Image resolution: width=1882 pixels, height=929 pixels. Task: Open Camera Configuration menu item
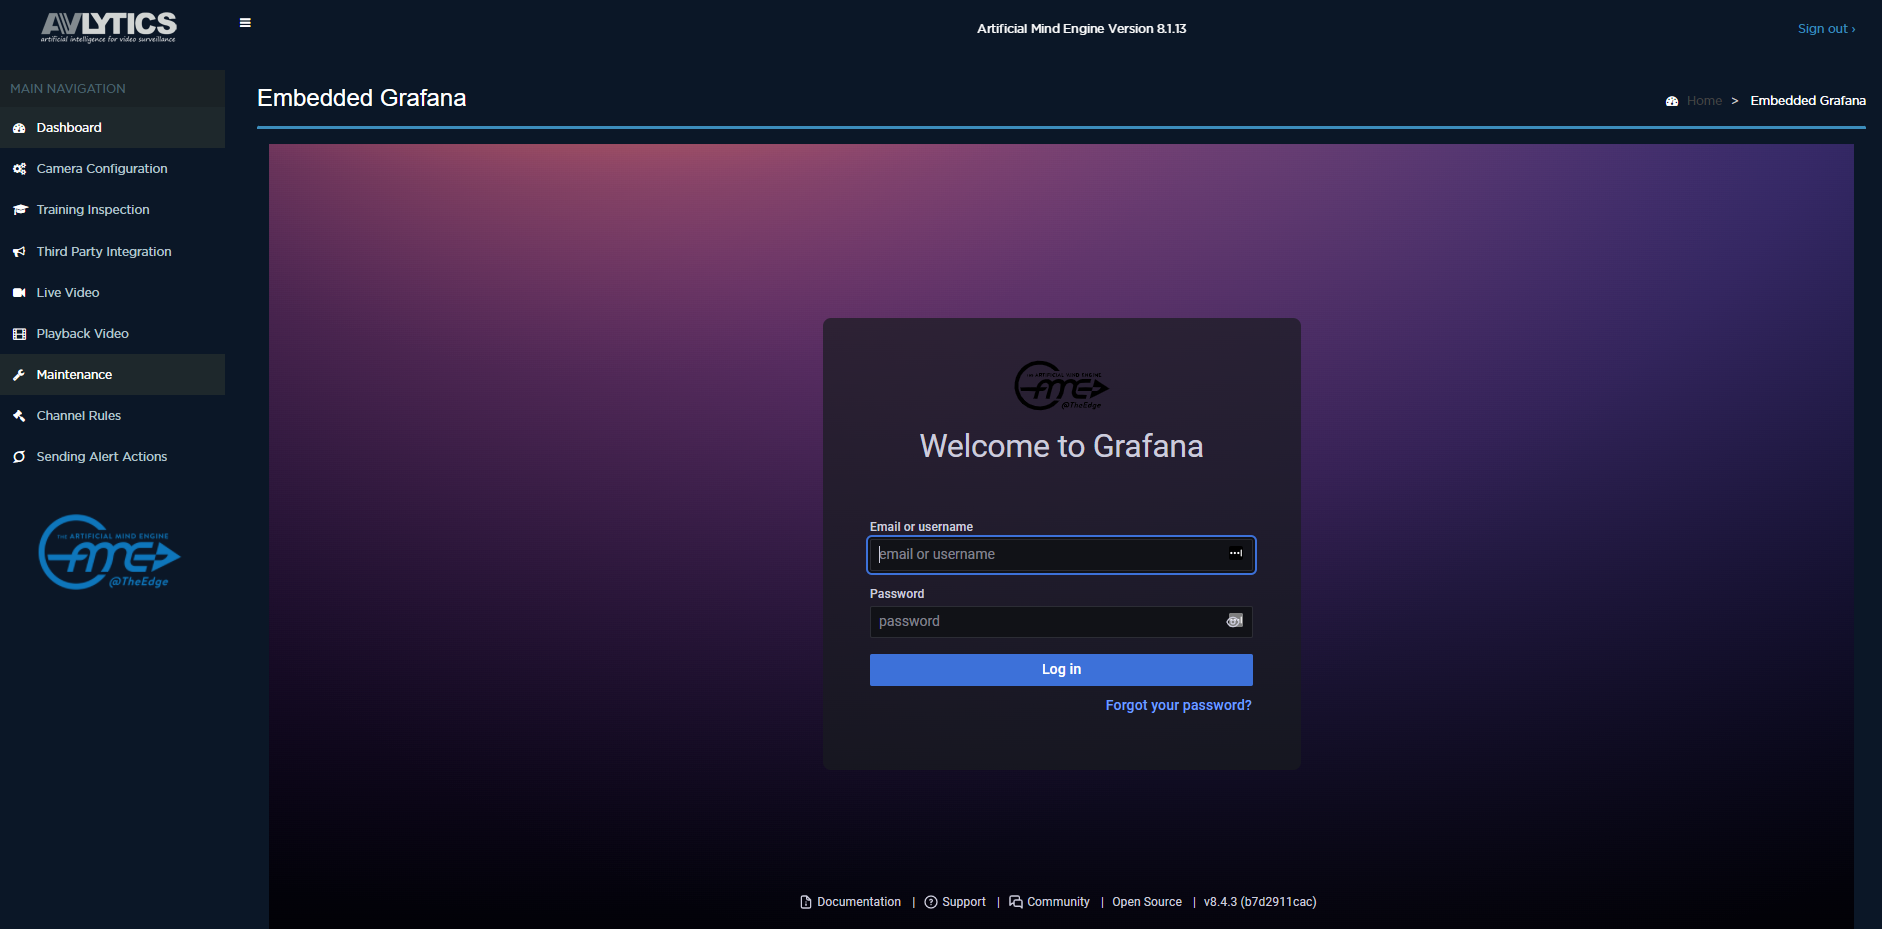pyautogui.click(x=112, y=169)
